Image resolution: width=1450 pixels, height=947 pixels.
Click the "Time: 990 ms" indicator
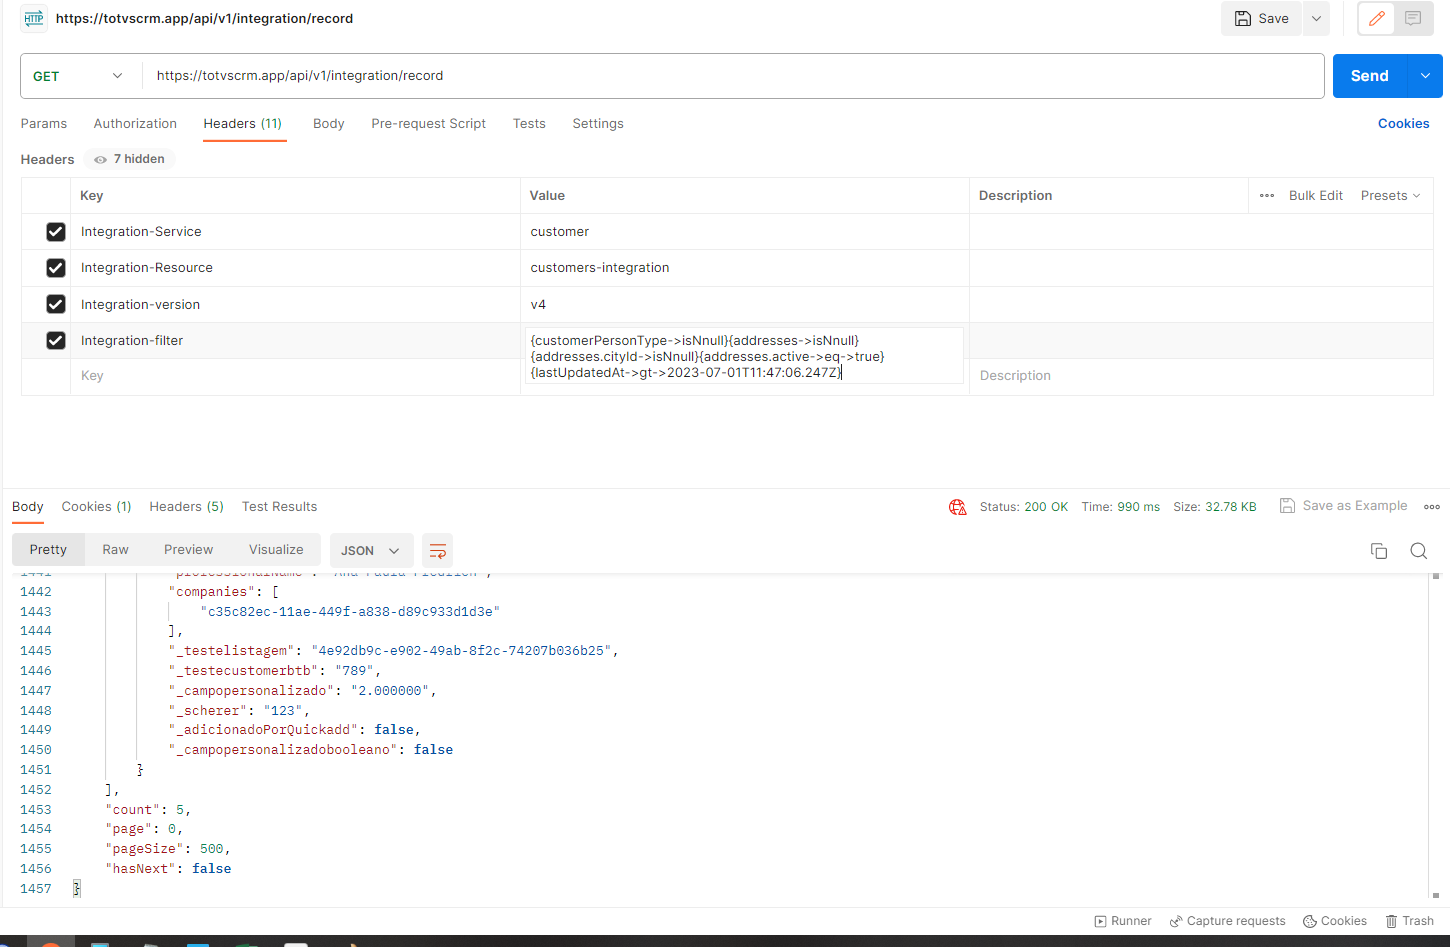click(1120, 507)
